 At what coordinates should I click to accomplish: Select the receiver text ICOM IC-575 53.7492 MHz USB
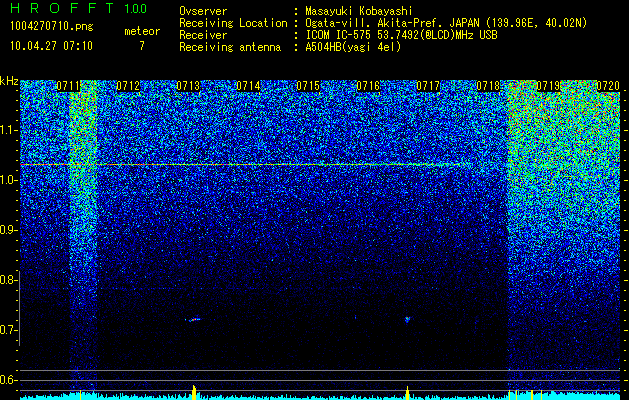[x=402, y=35]
